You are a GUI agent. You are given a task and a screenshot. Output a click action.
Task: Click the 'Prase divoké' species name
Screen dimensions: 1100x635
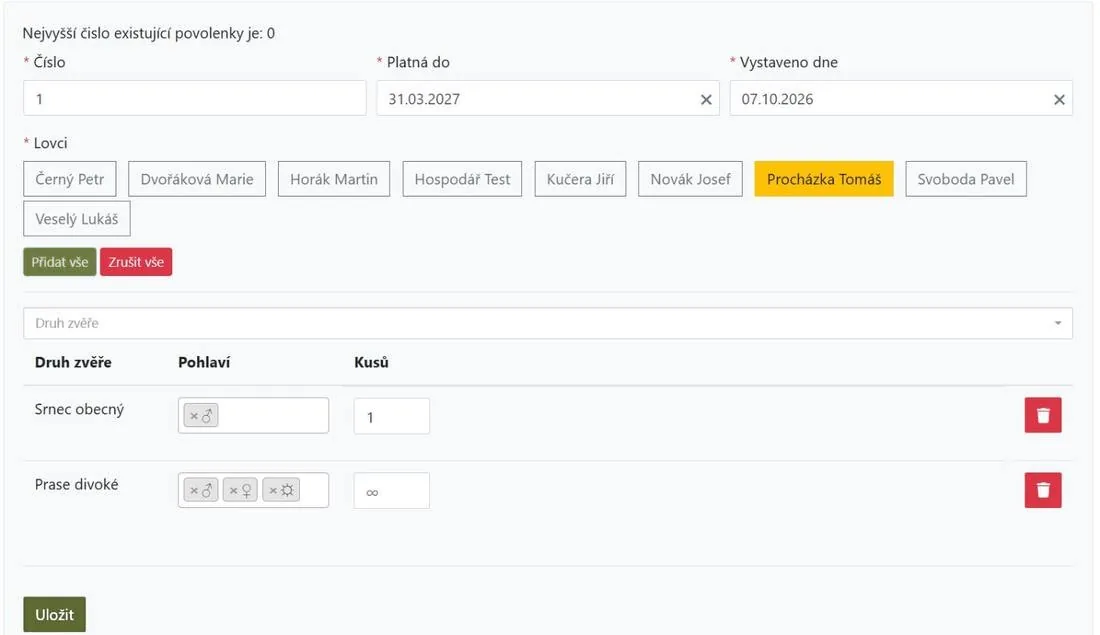click(76, 485)
